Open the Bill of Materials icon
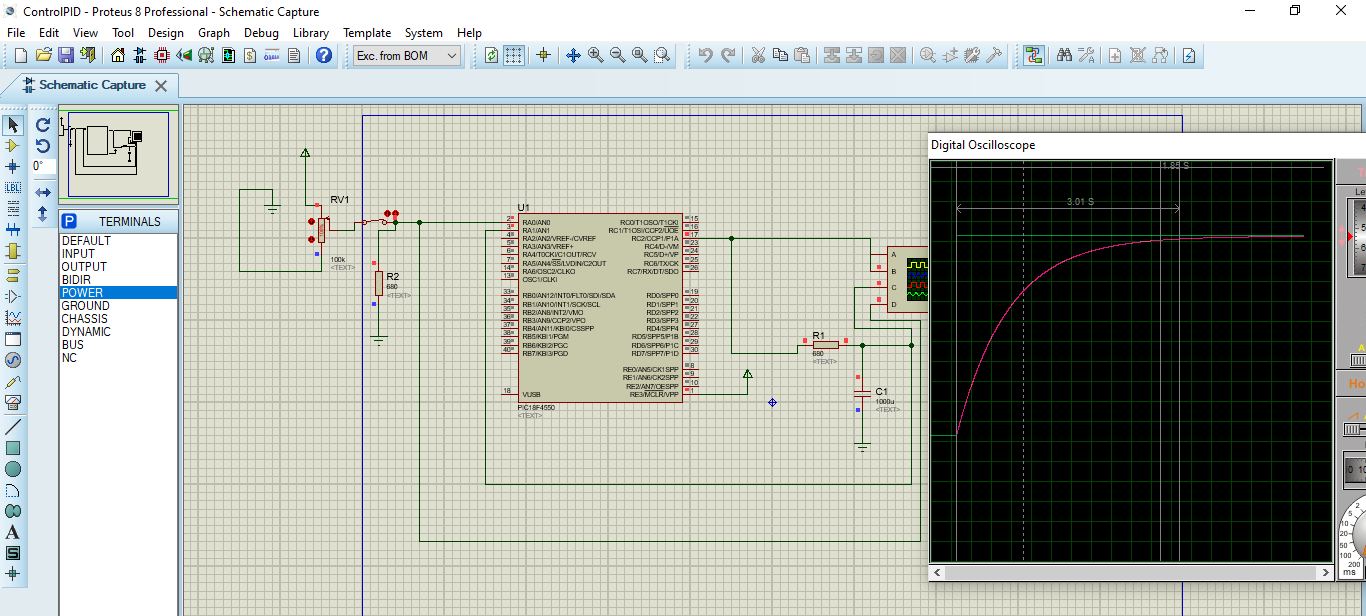The image size is (1366, 616). 250,56
